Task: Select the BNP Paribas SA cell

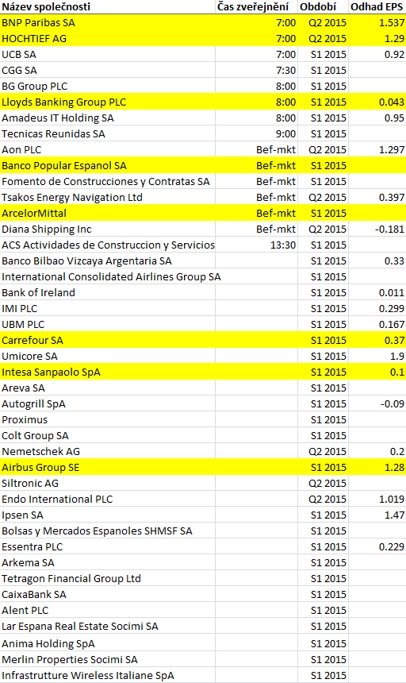Action: pyautogui.click(x=108, y=23)
